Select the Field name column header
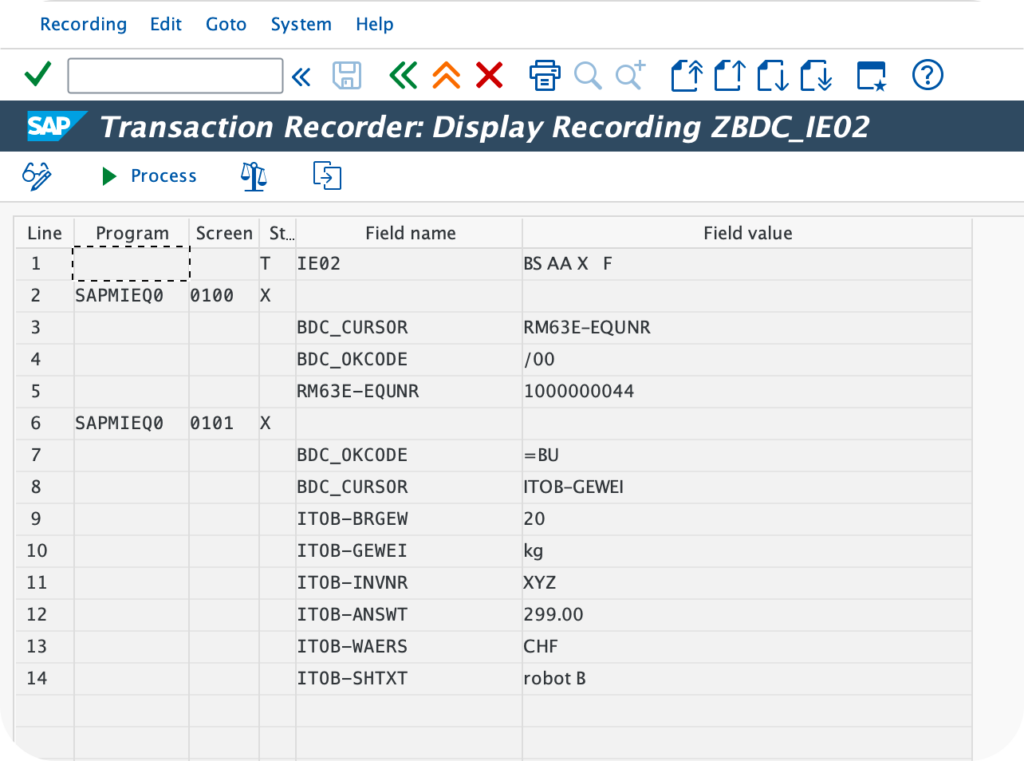 (x=409, y=233)
